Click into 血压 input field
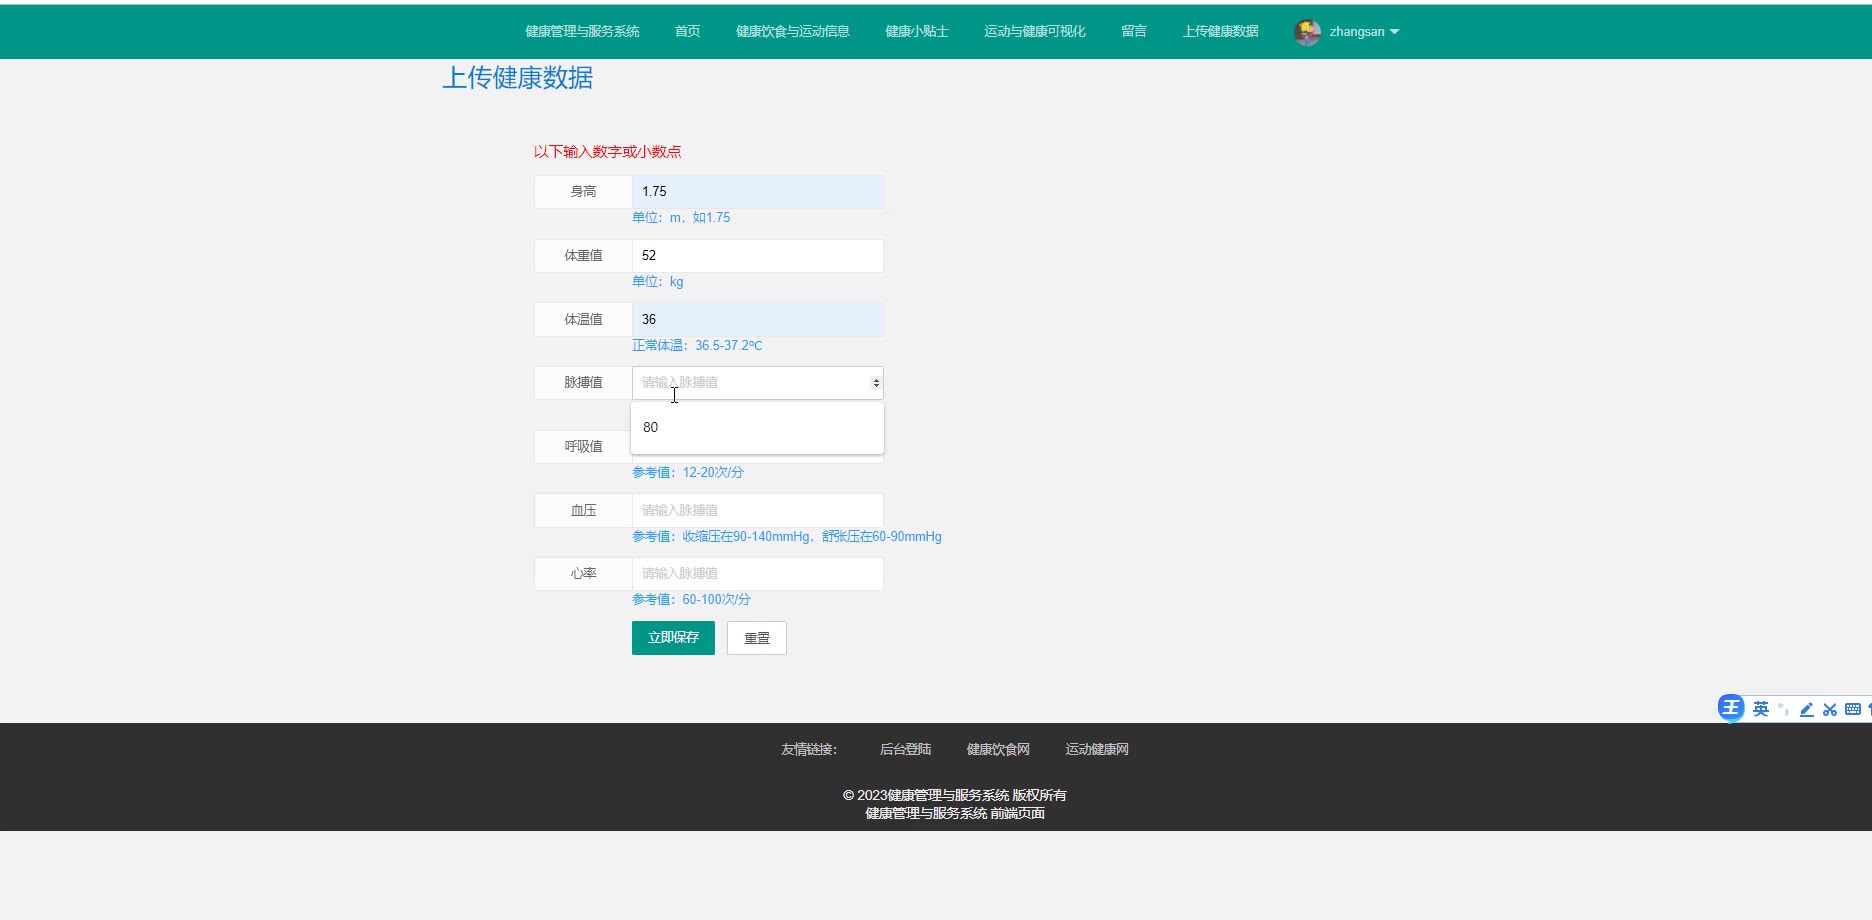The width and height of the screenshot is (1872, 920). coord(758,510)
